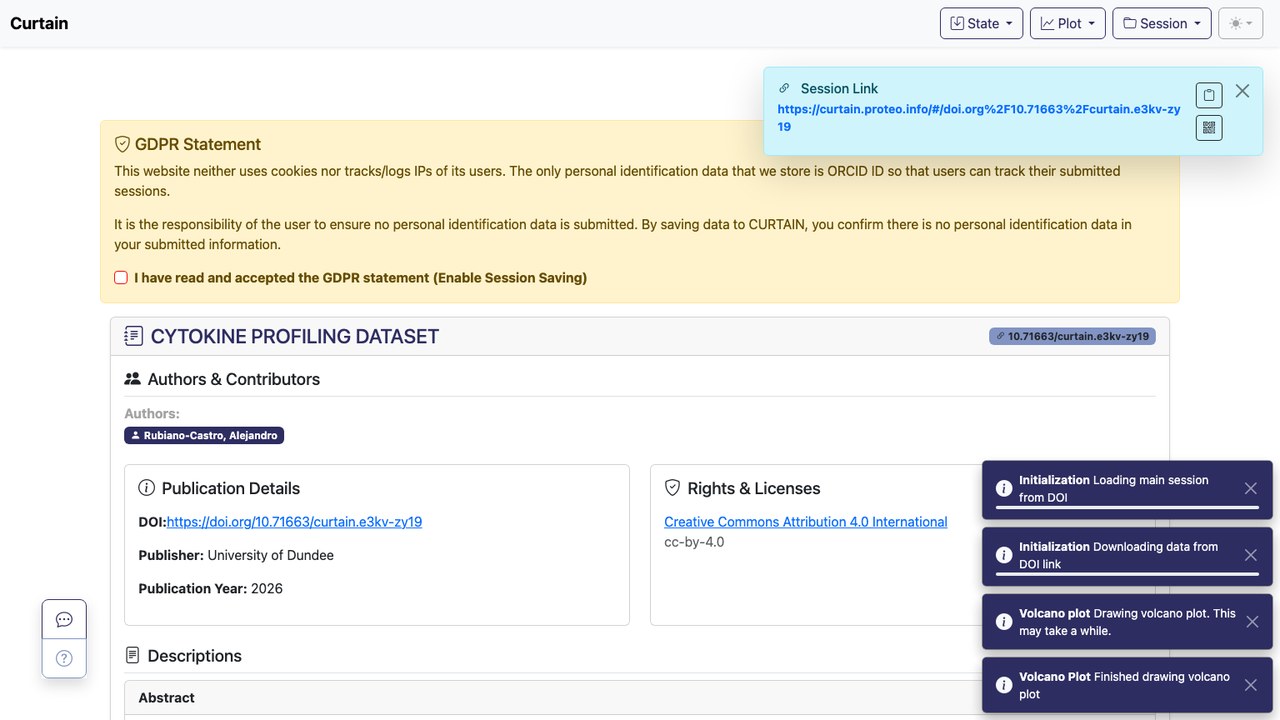The image size is (1280, 720).
Task: Go to the Curtain home title
Action: [39, 23]
